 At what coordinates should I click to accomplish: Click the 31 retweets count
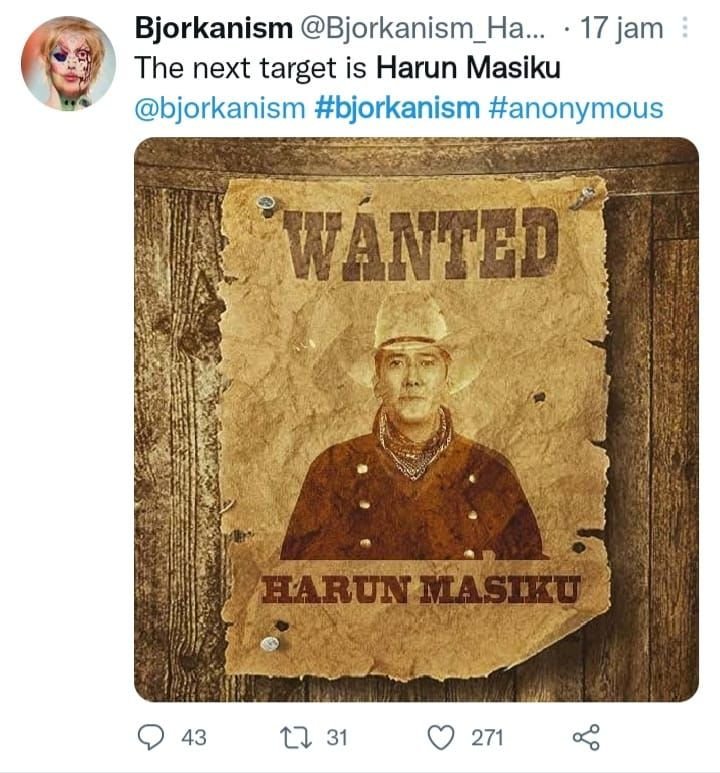click(336, 738)
